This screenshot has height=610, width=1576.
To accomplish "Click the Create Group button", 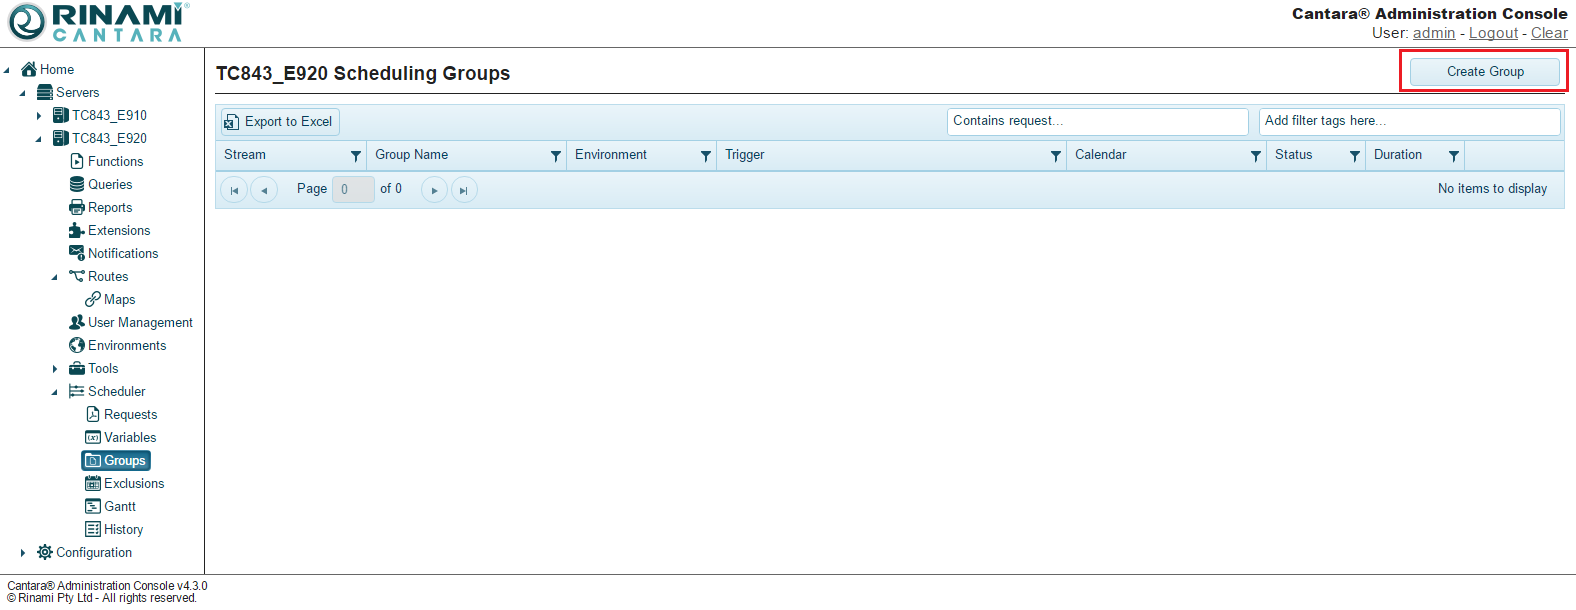I will (1484, 72).
